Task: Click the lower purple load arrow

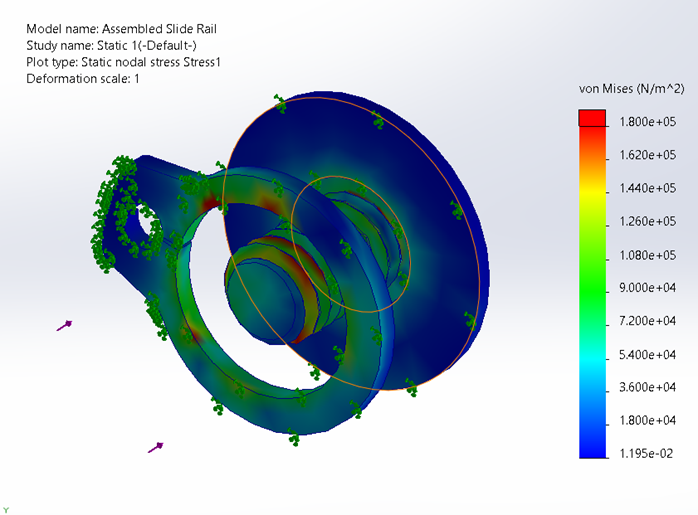Action: 155,447
